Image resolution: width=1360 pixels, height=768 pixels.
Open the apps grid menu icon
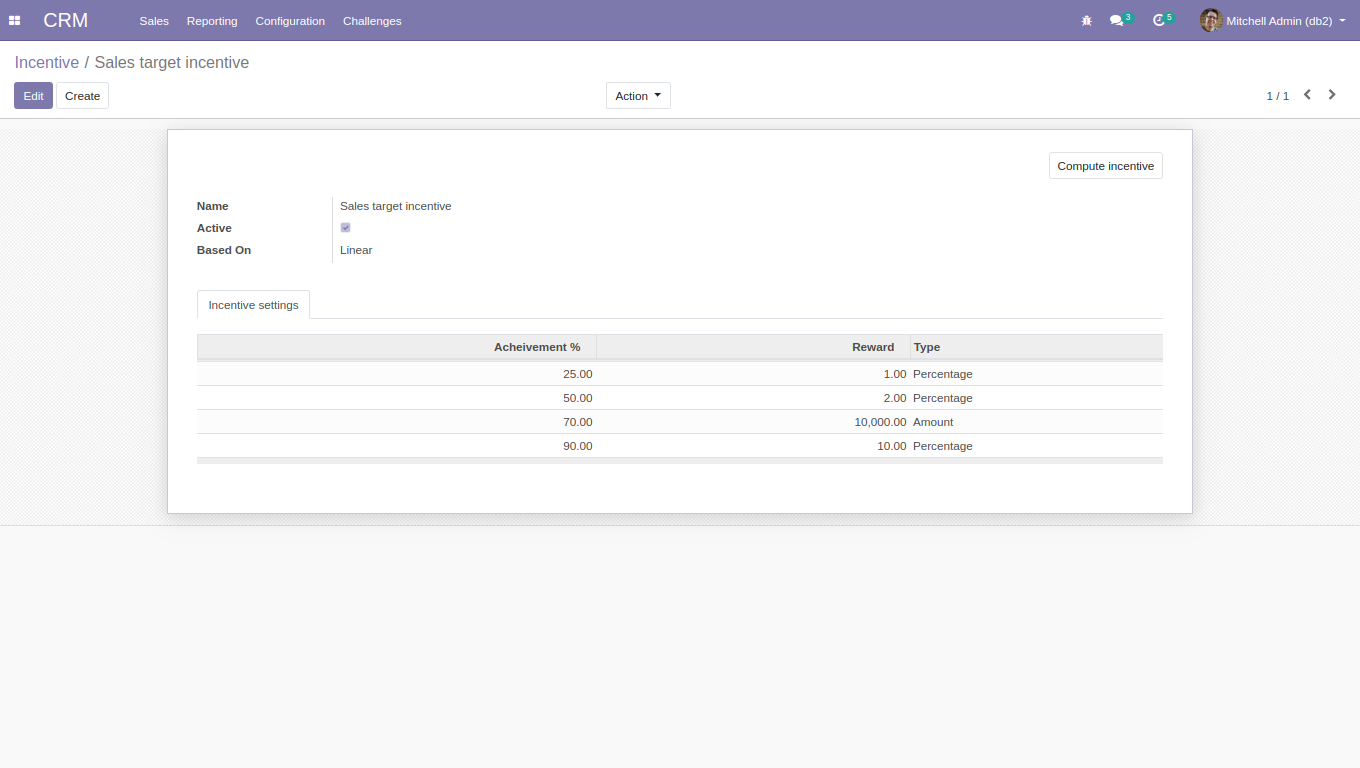pos(15,21)
